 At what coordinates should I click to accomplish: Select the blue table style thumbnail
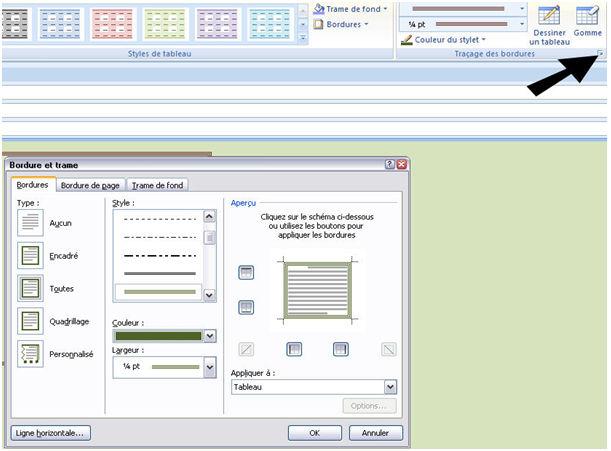click(60, 24)
